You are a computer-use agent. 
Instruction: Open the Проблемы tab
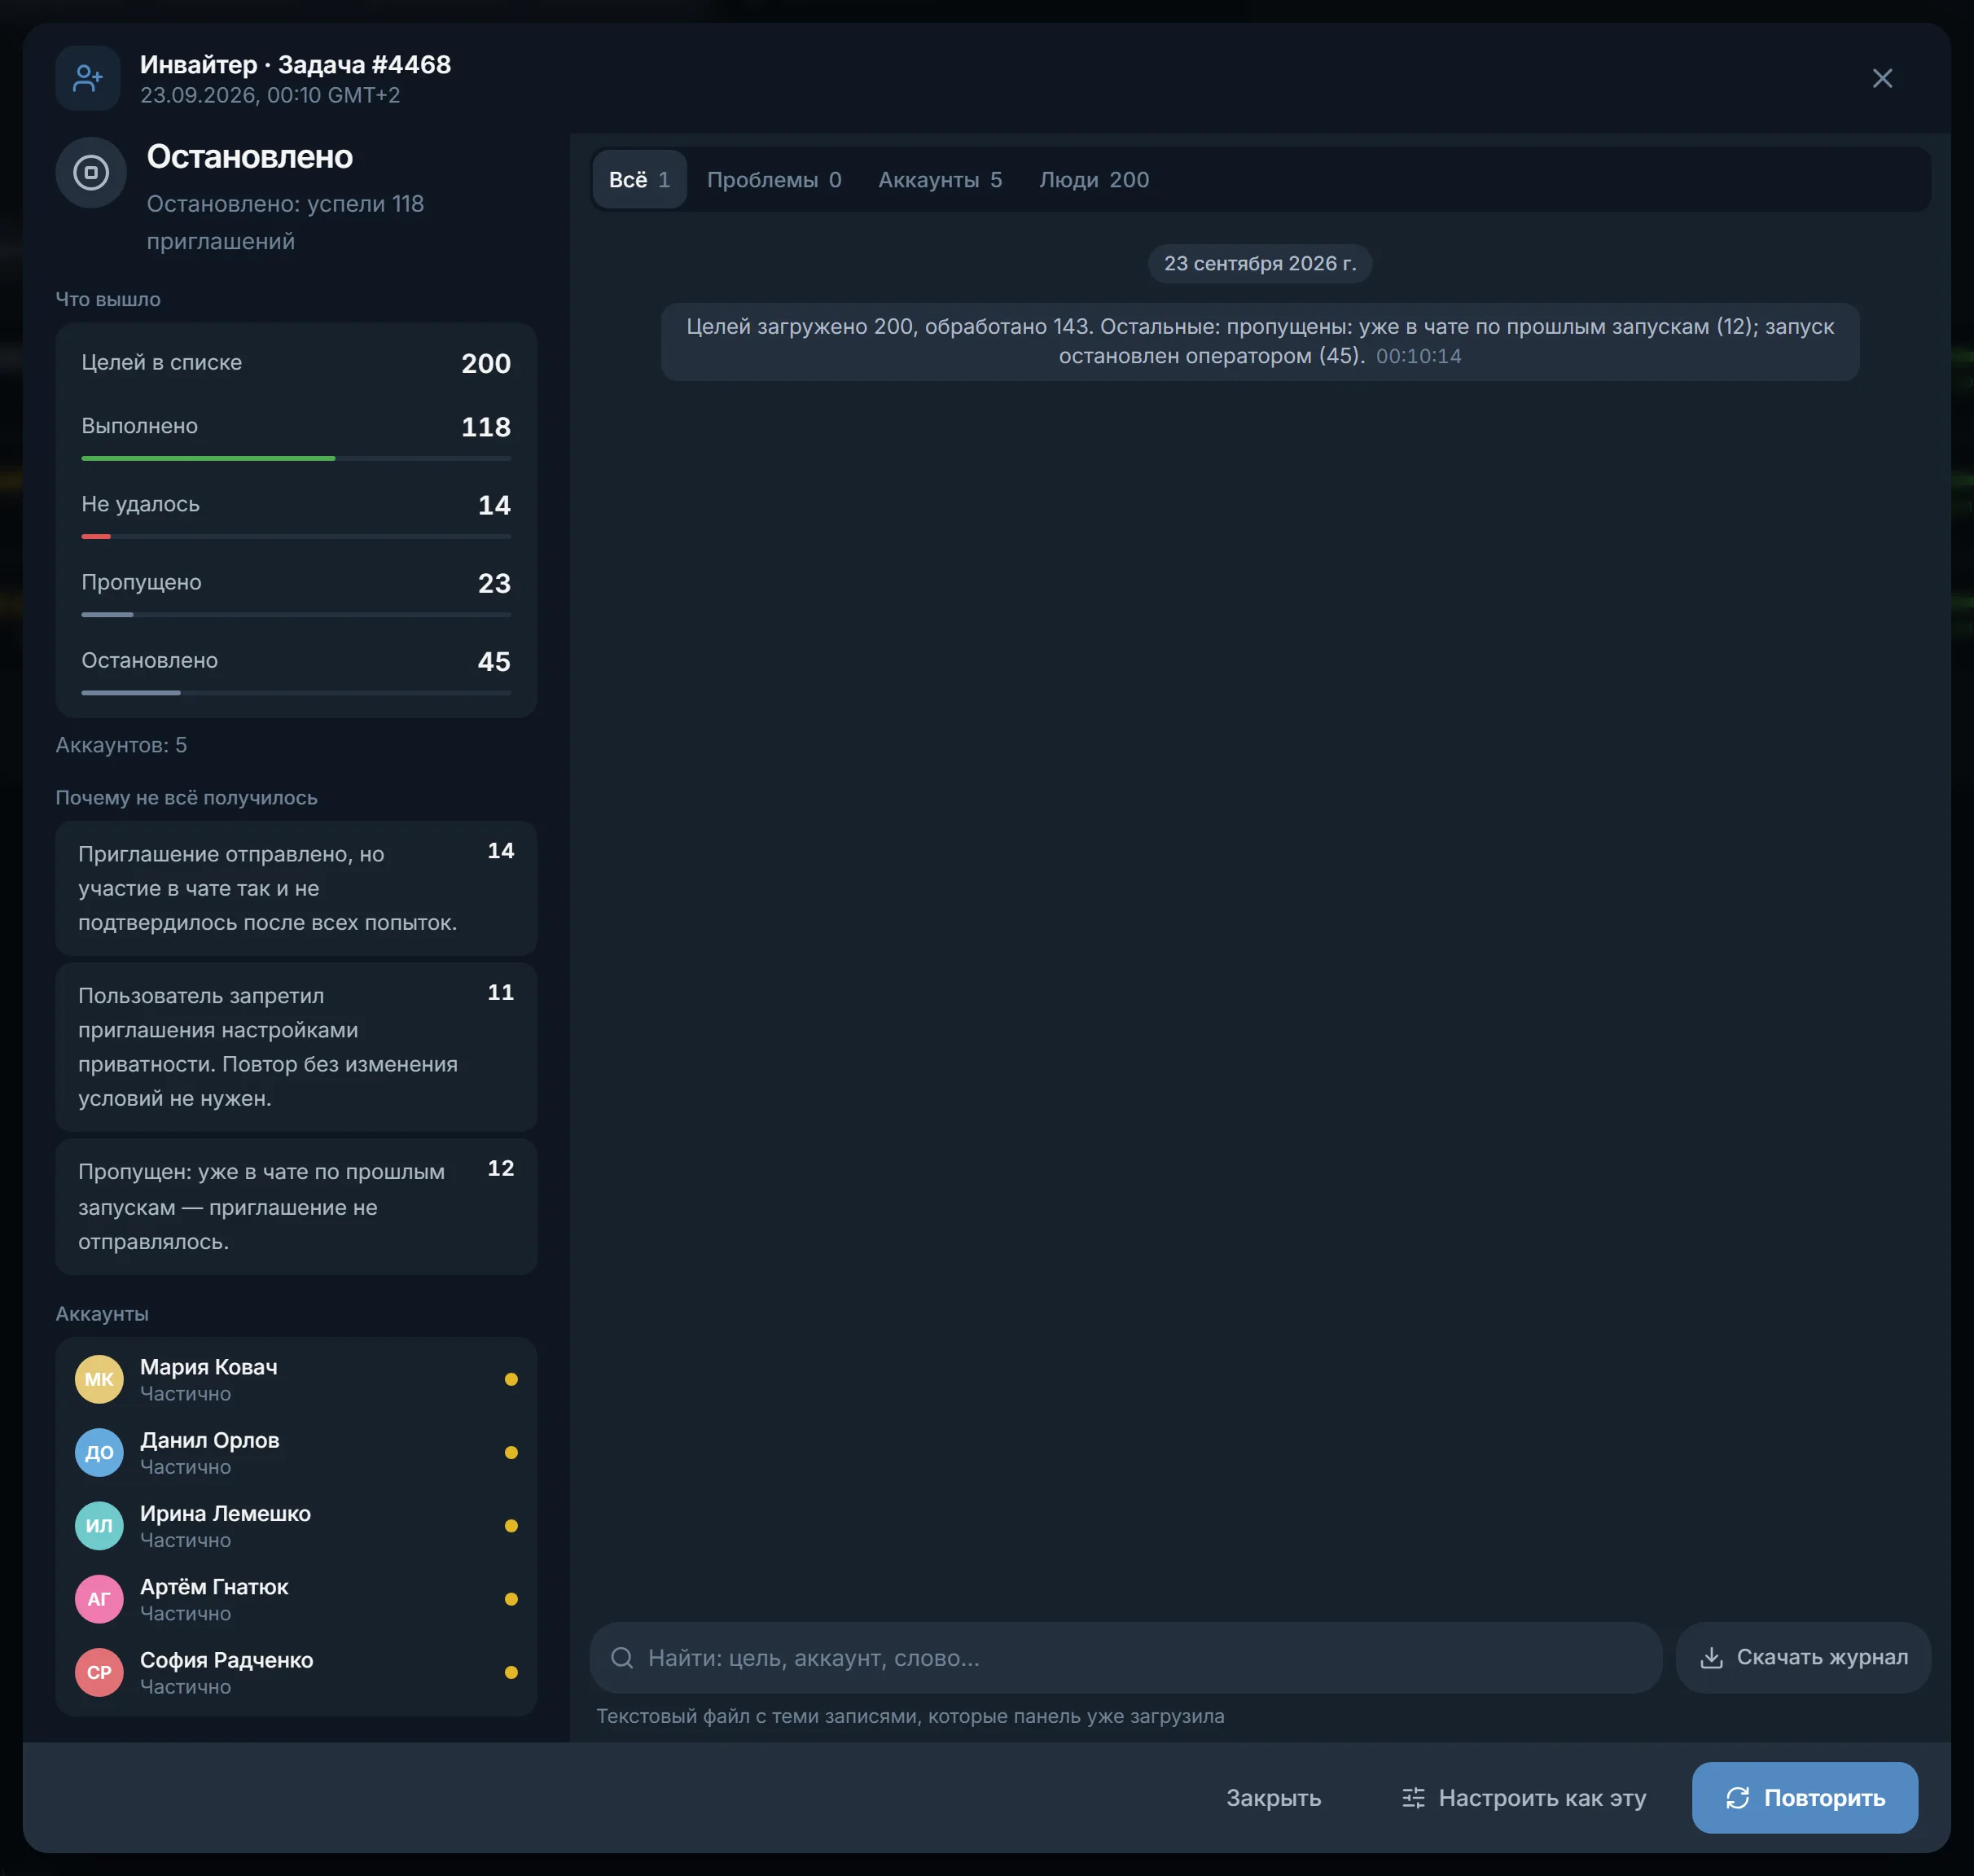[774, 179]
